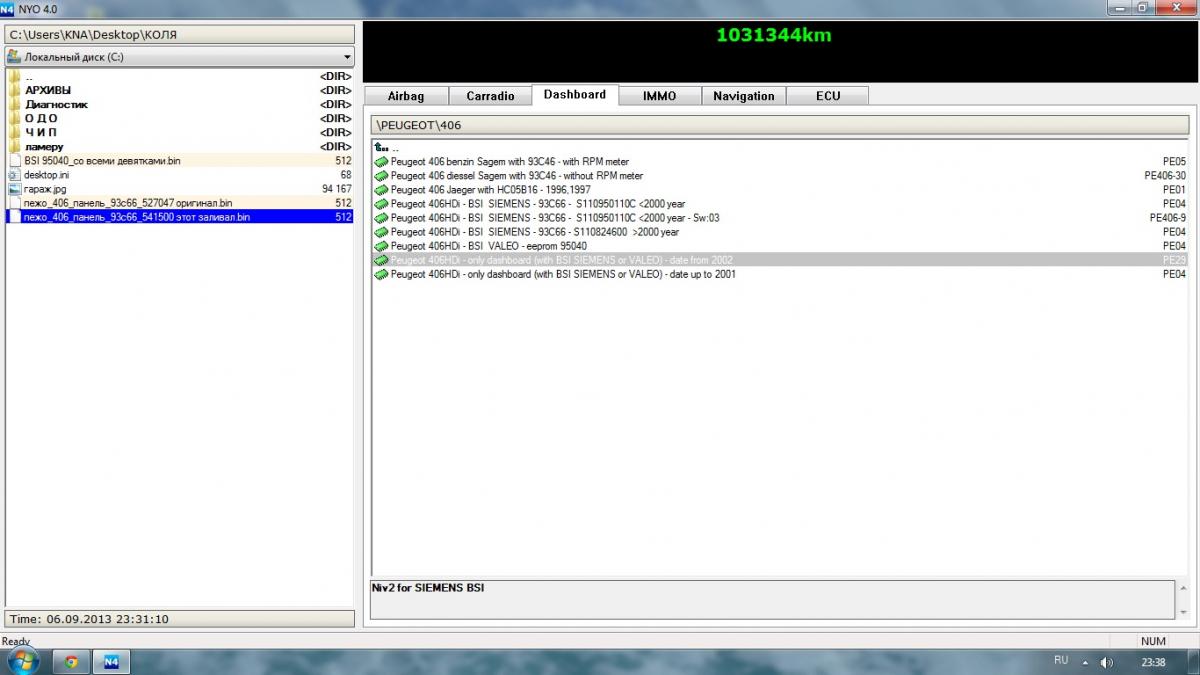Screen dimensions: 1200x675
Task: Click the 23:38 taskbar clock
Action: 1153,662
